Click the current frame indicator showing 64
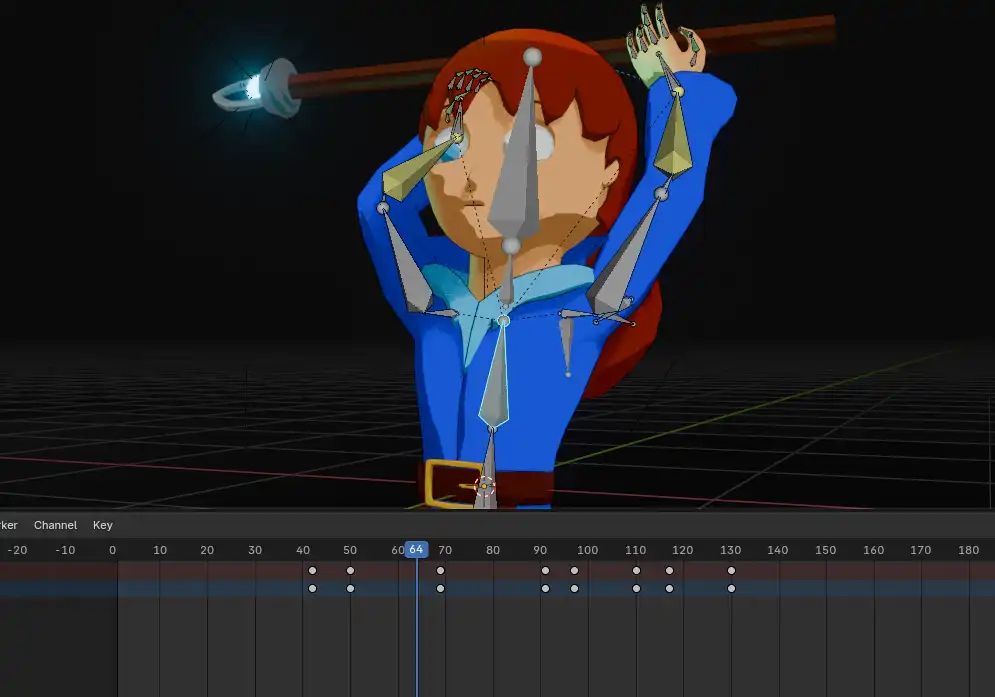995x697 pixels. coord(416,549)
